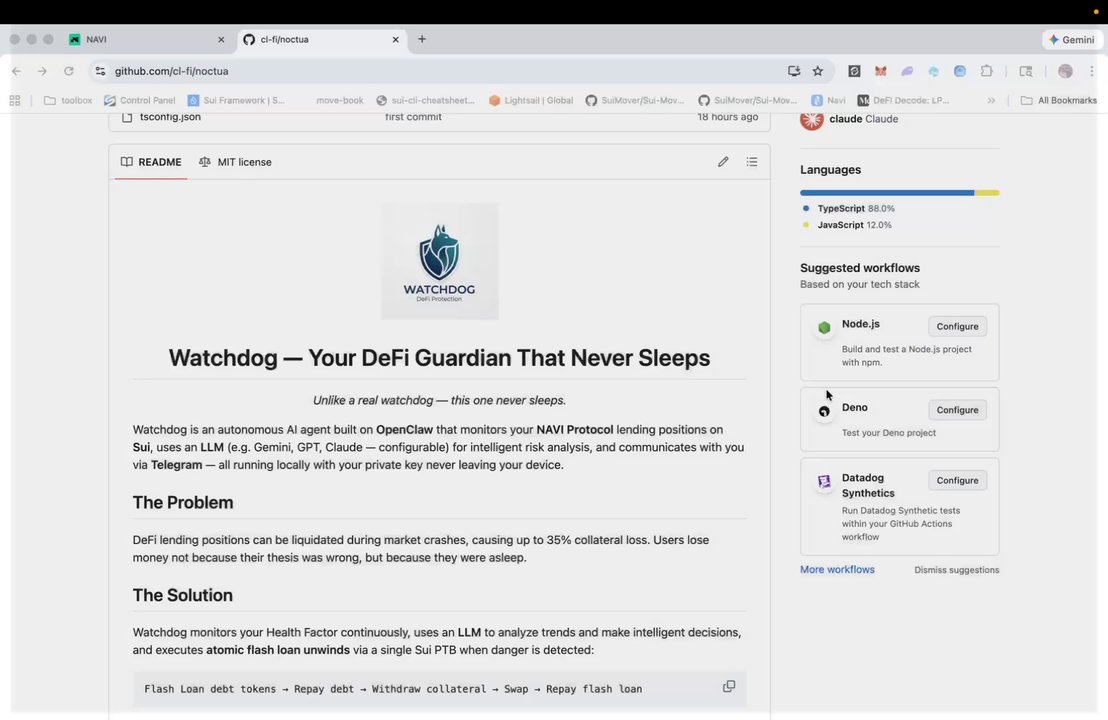Open the Chrome profile avatar

coord(1065,71)
